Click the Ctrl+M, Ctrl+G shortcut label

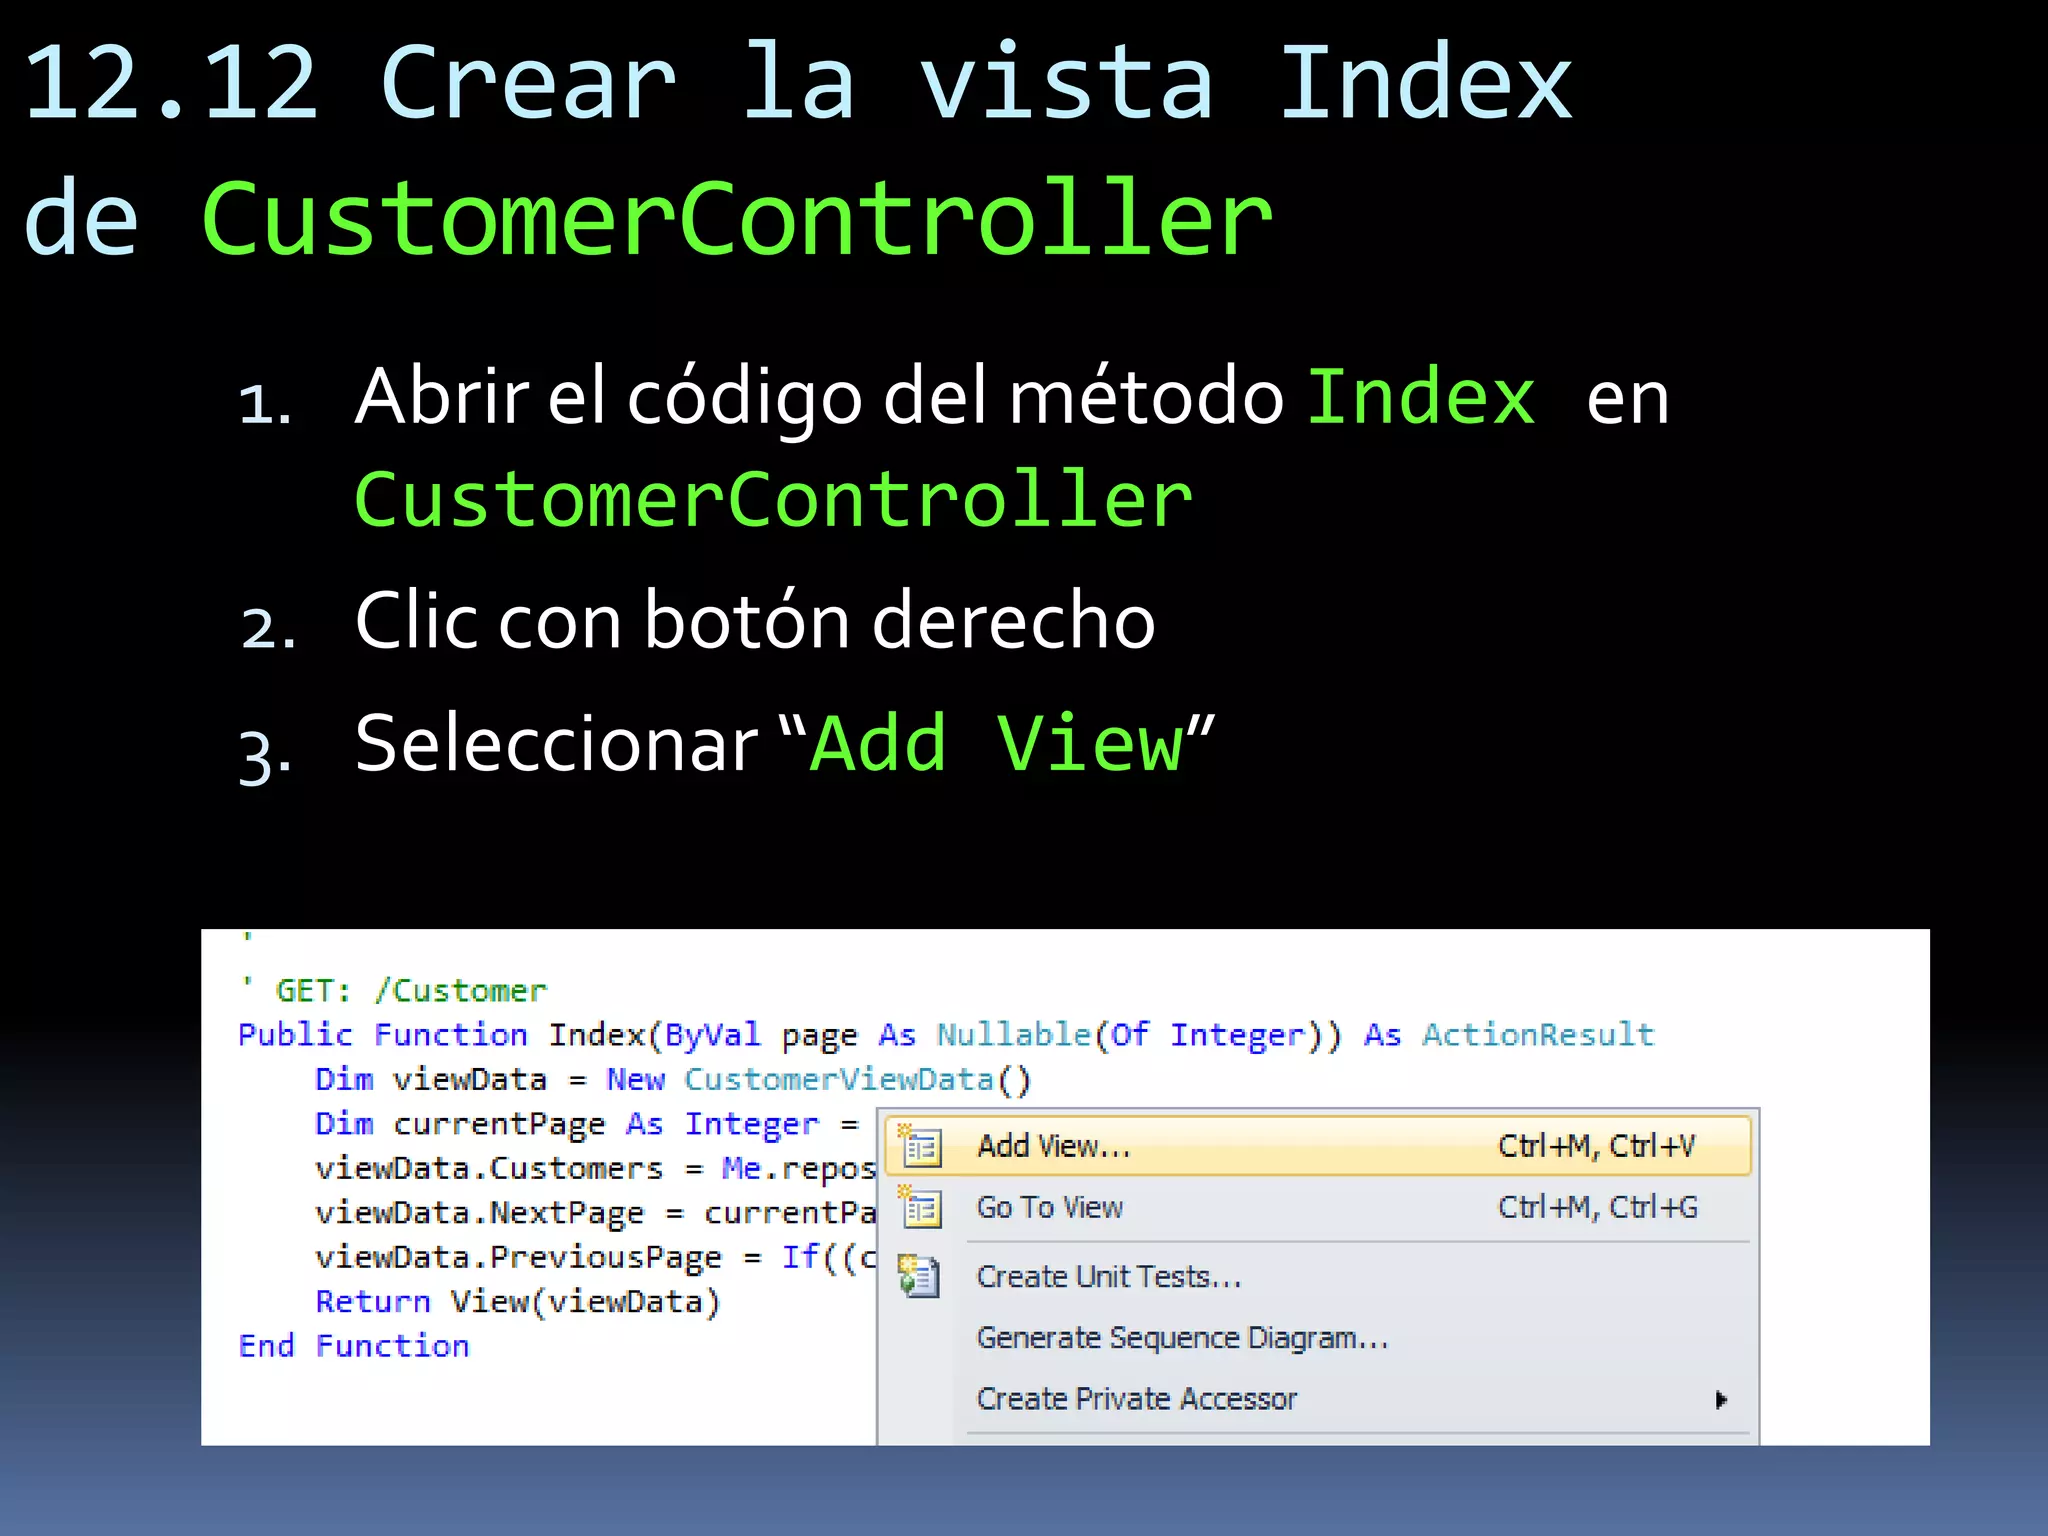point(1597,1208)
